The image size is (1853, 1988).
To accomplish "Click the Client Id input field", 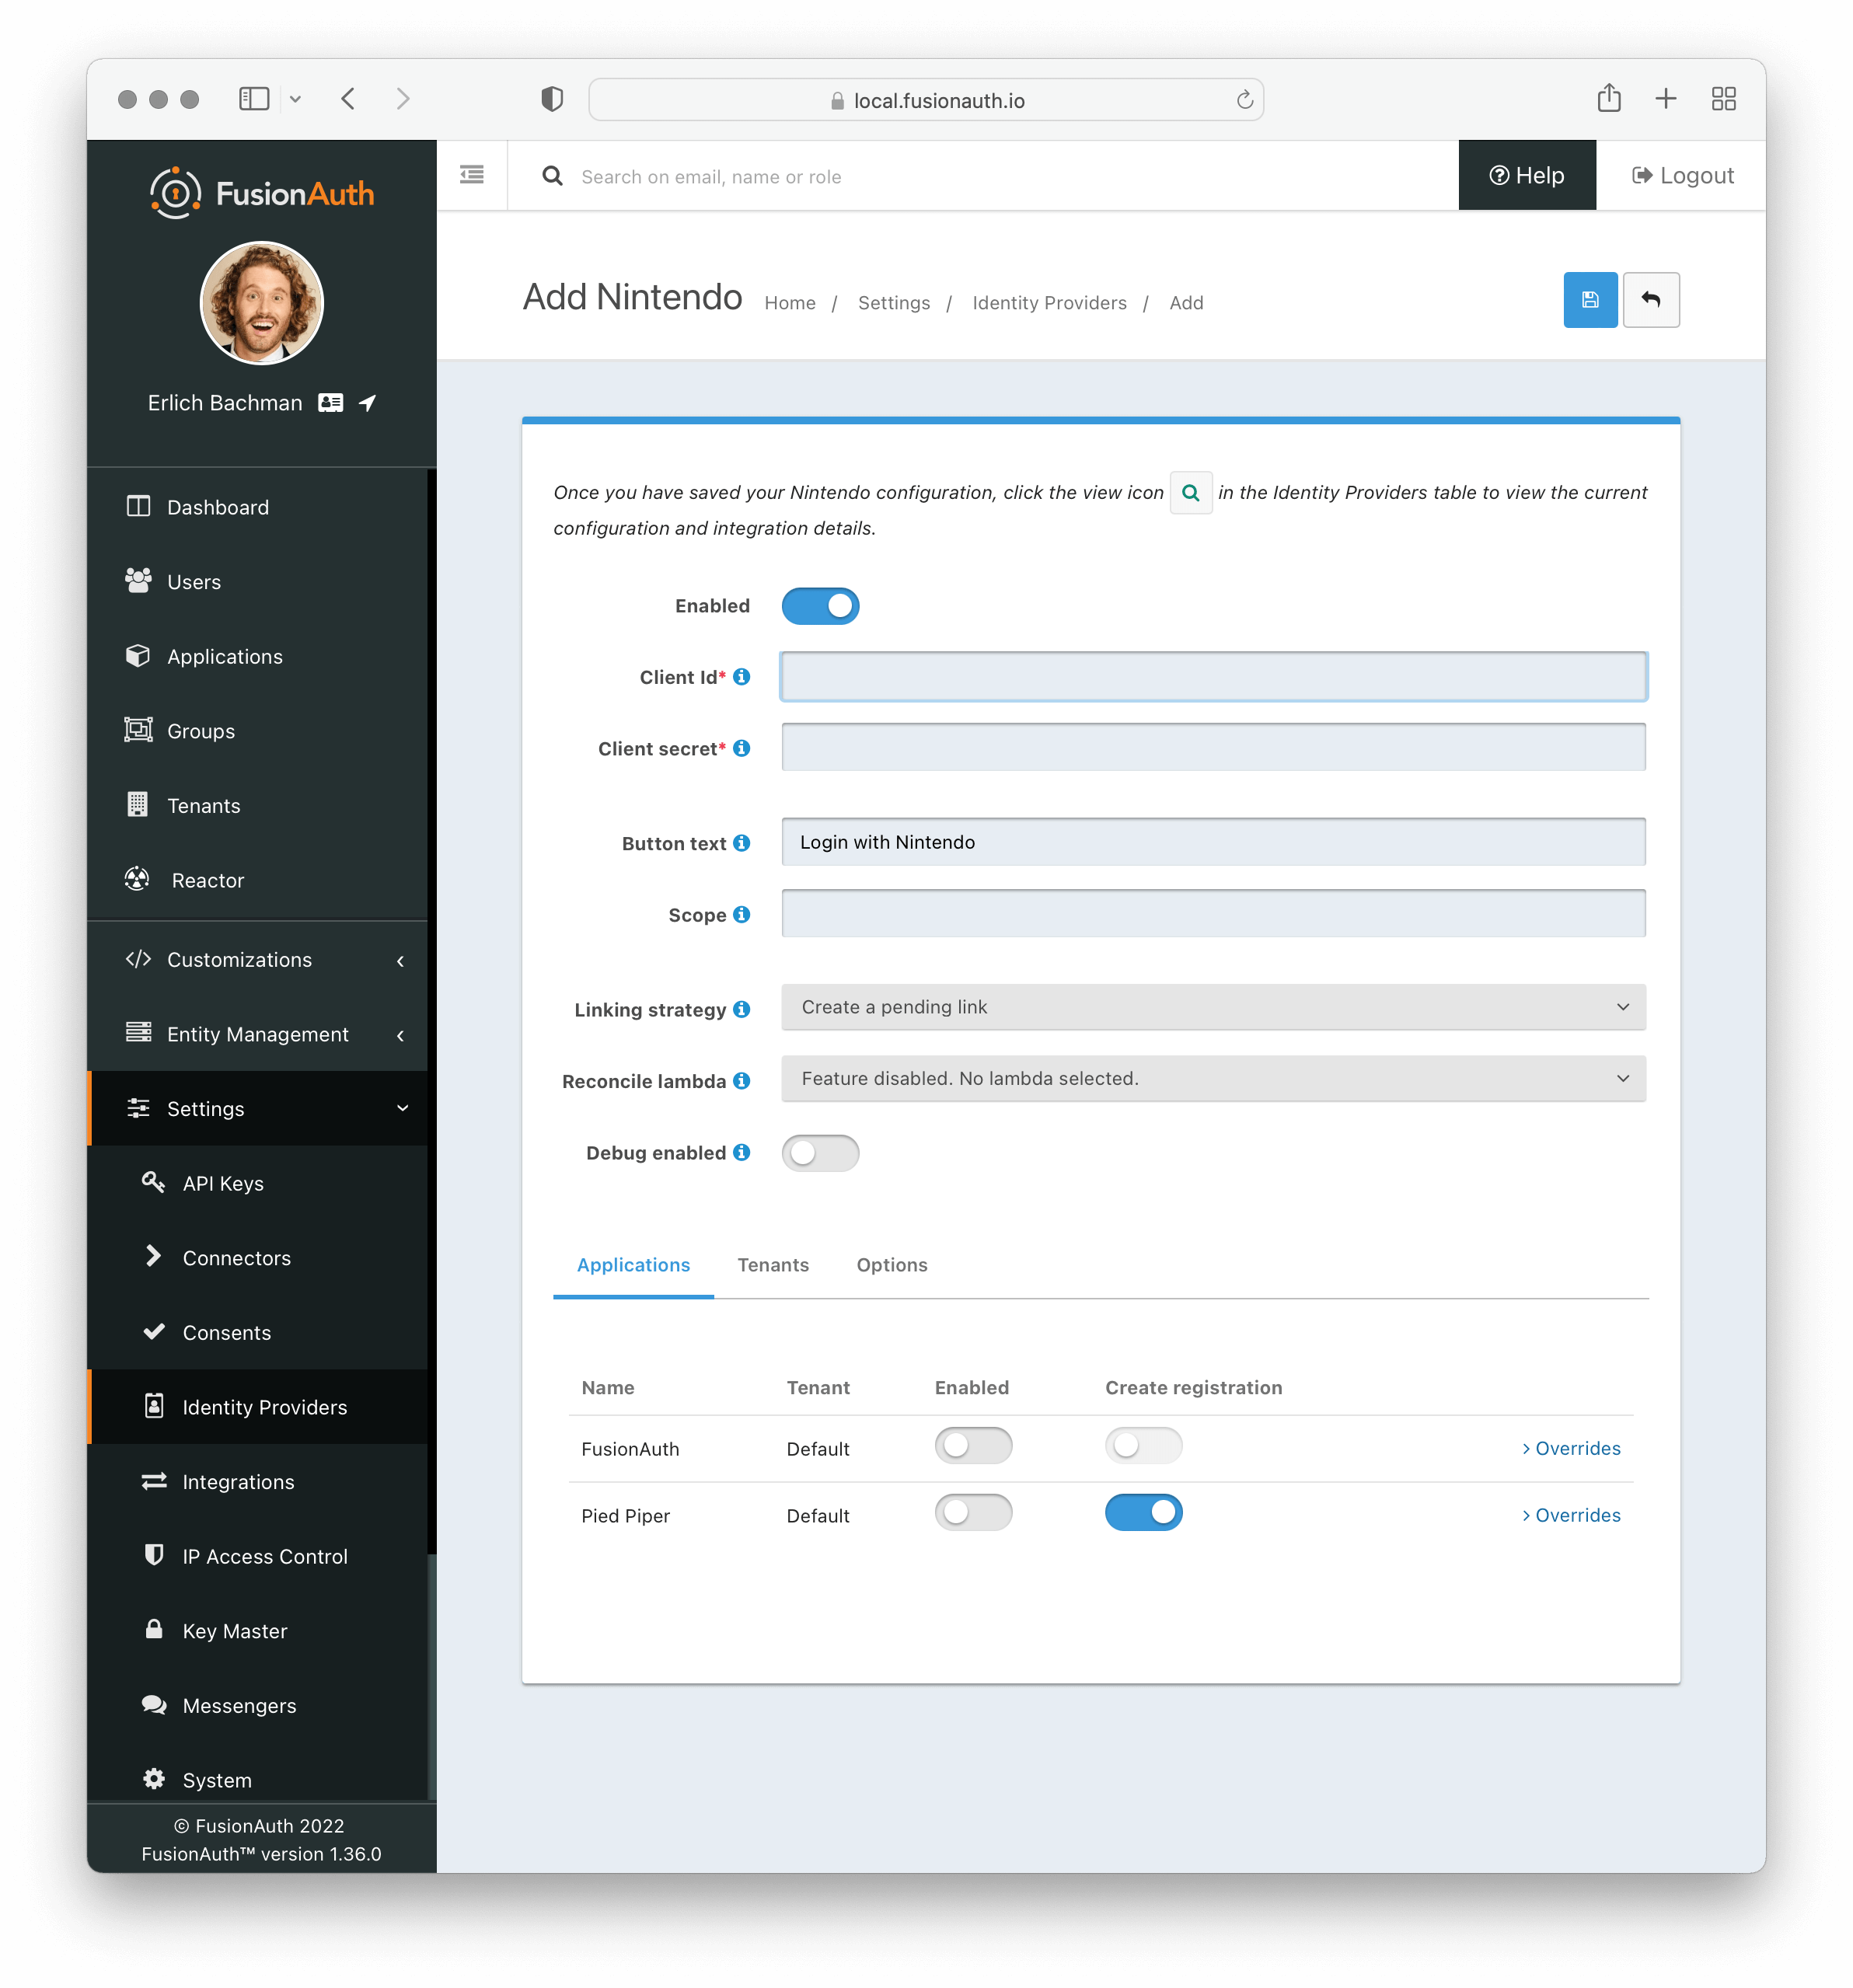I will [x=1214, y=675].
